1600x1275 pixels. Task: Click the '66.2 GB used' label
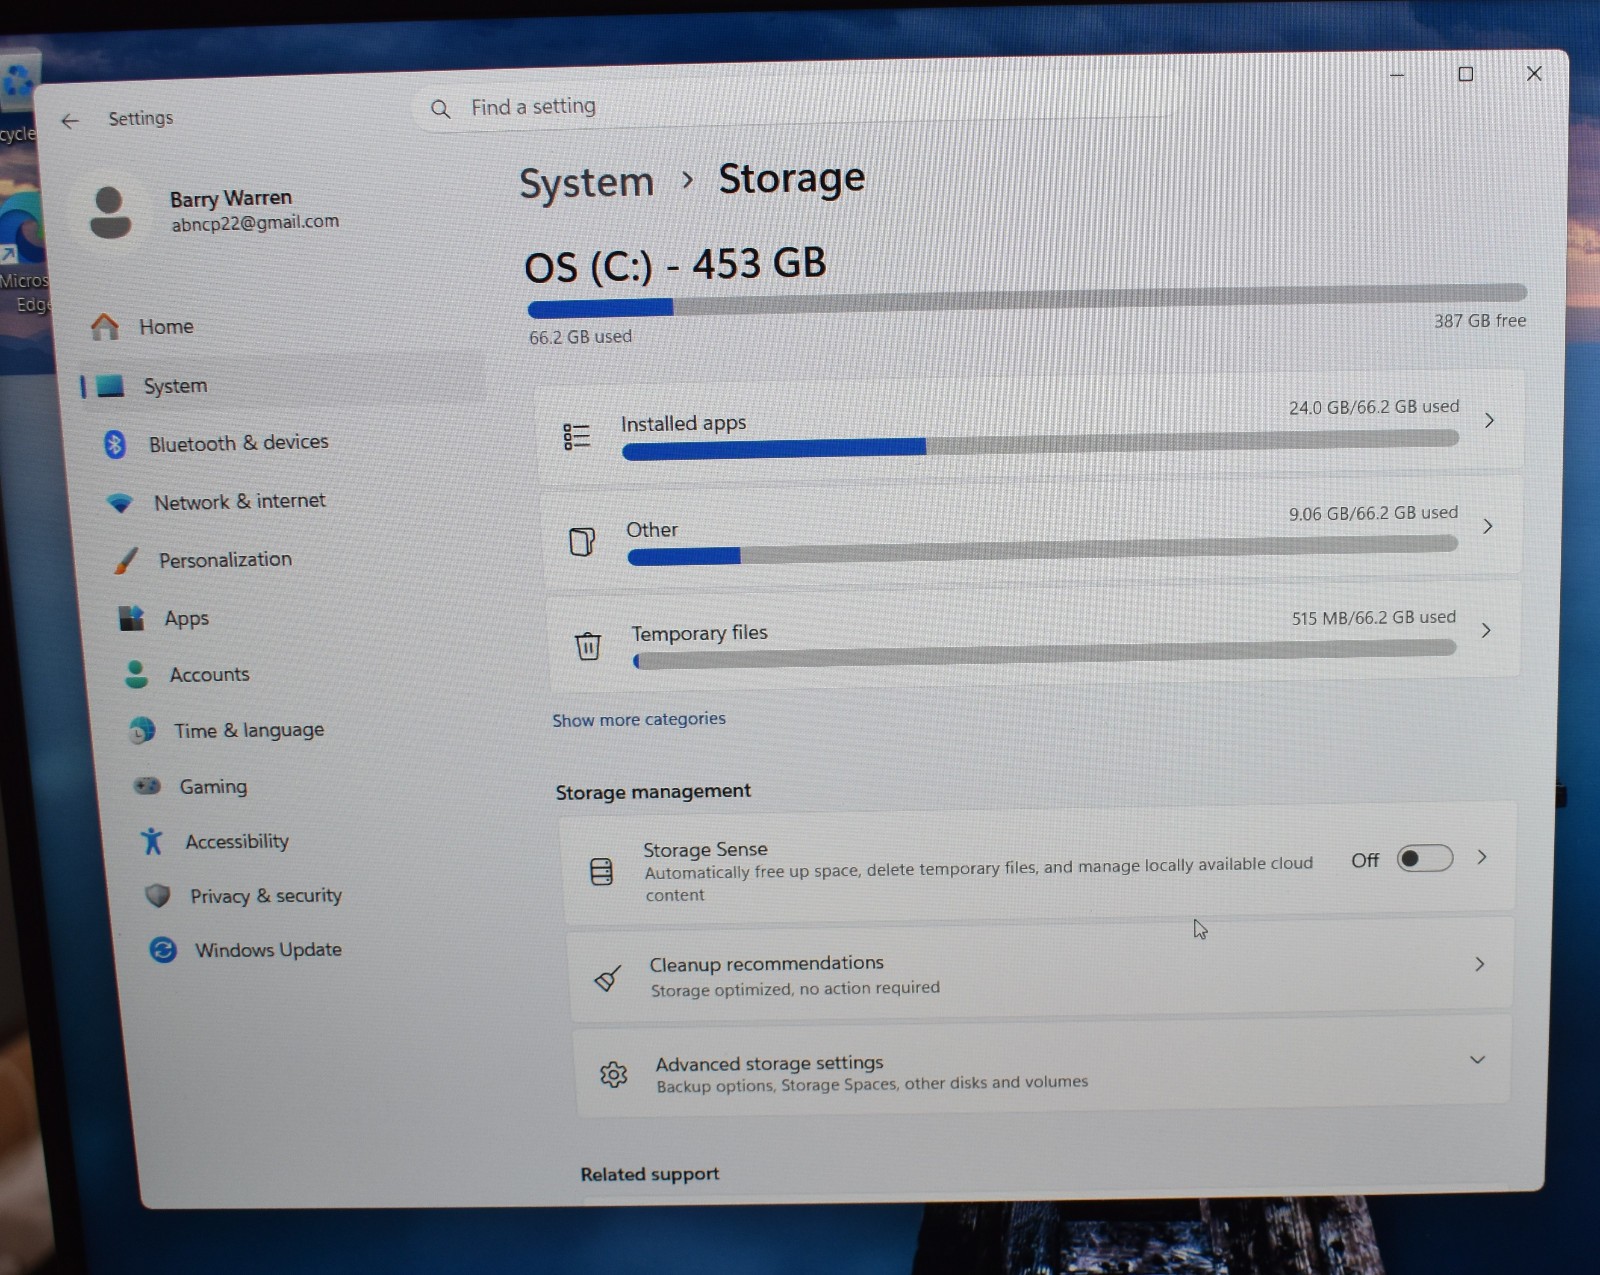point(580,338)
